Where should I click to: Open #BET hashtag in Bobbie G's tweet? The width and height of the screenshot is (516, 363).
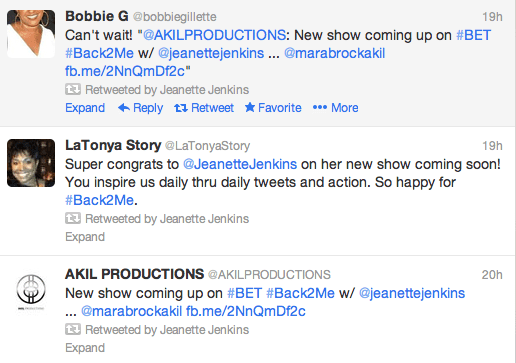[x=473, y=35]
